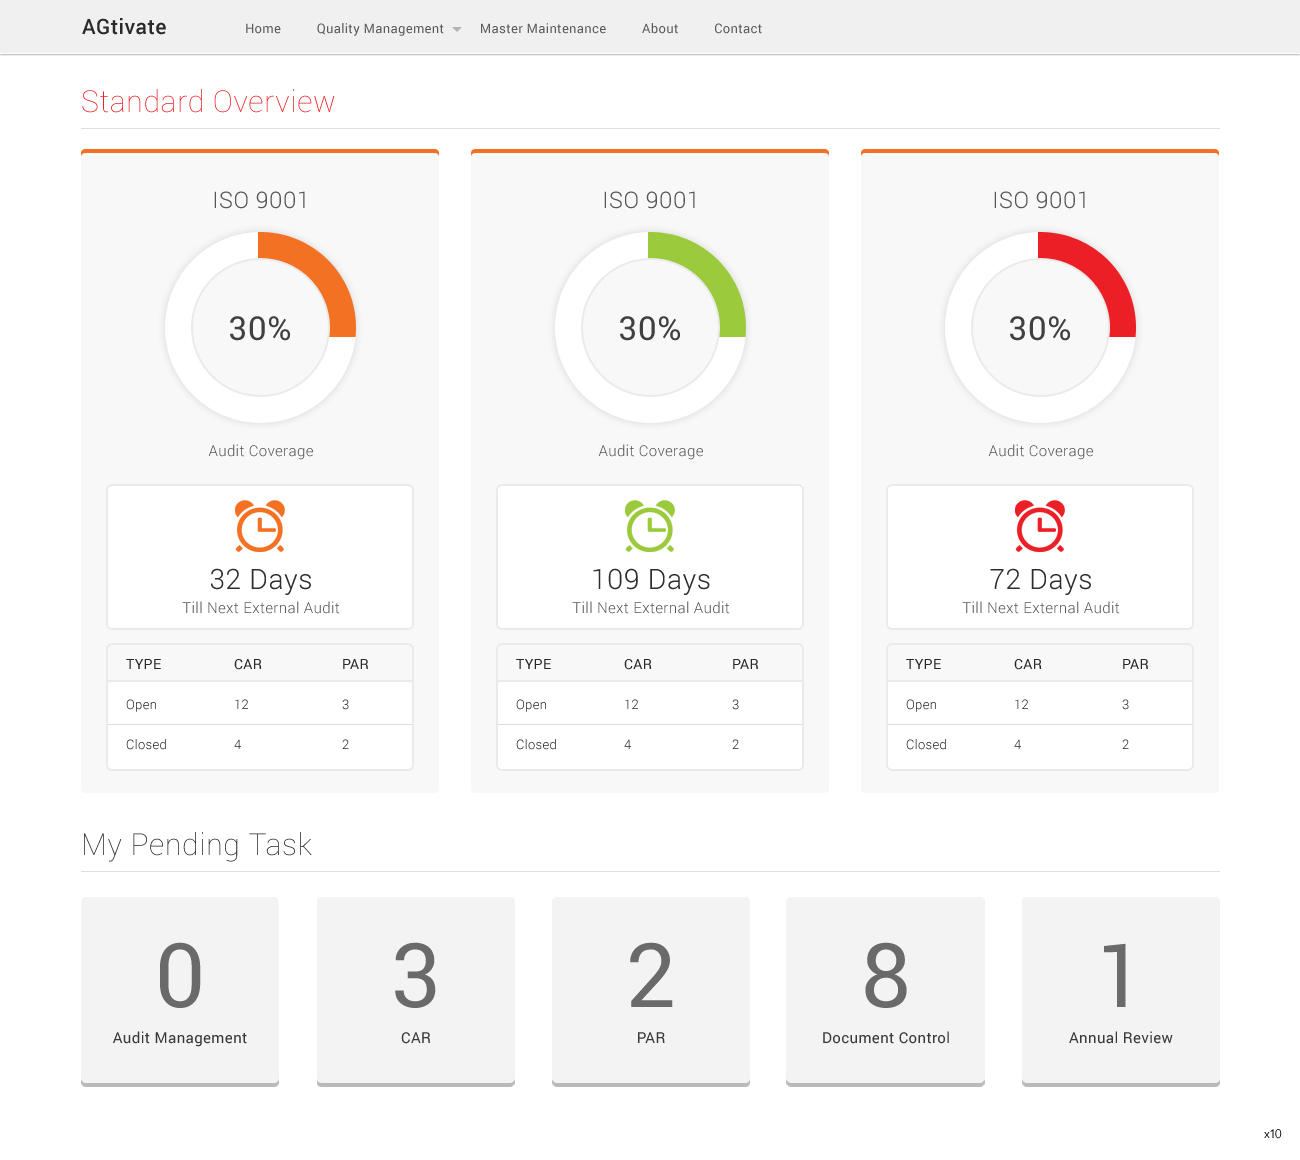Open the Quality Management menu
The image size is (1300, 1160).
pos(380,29)
